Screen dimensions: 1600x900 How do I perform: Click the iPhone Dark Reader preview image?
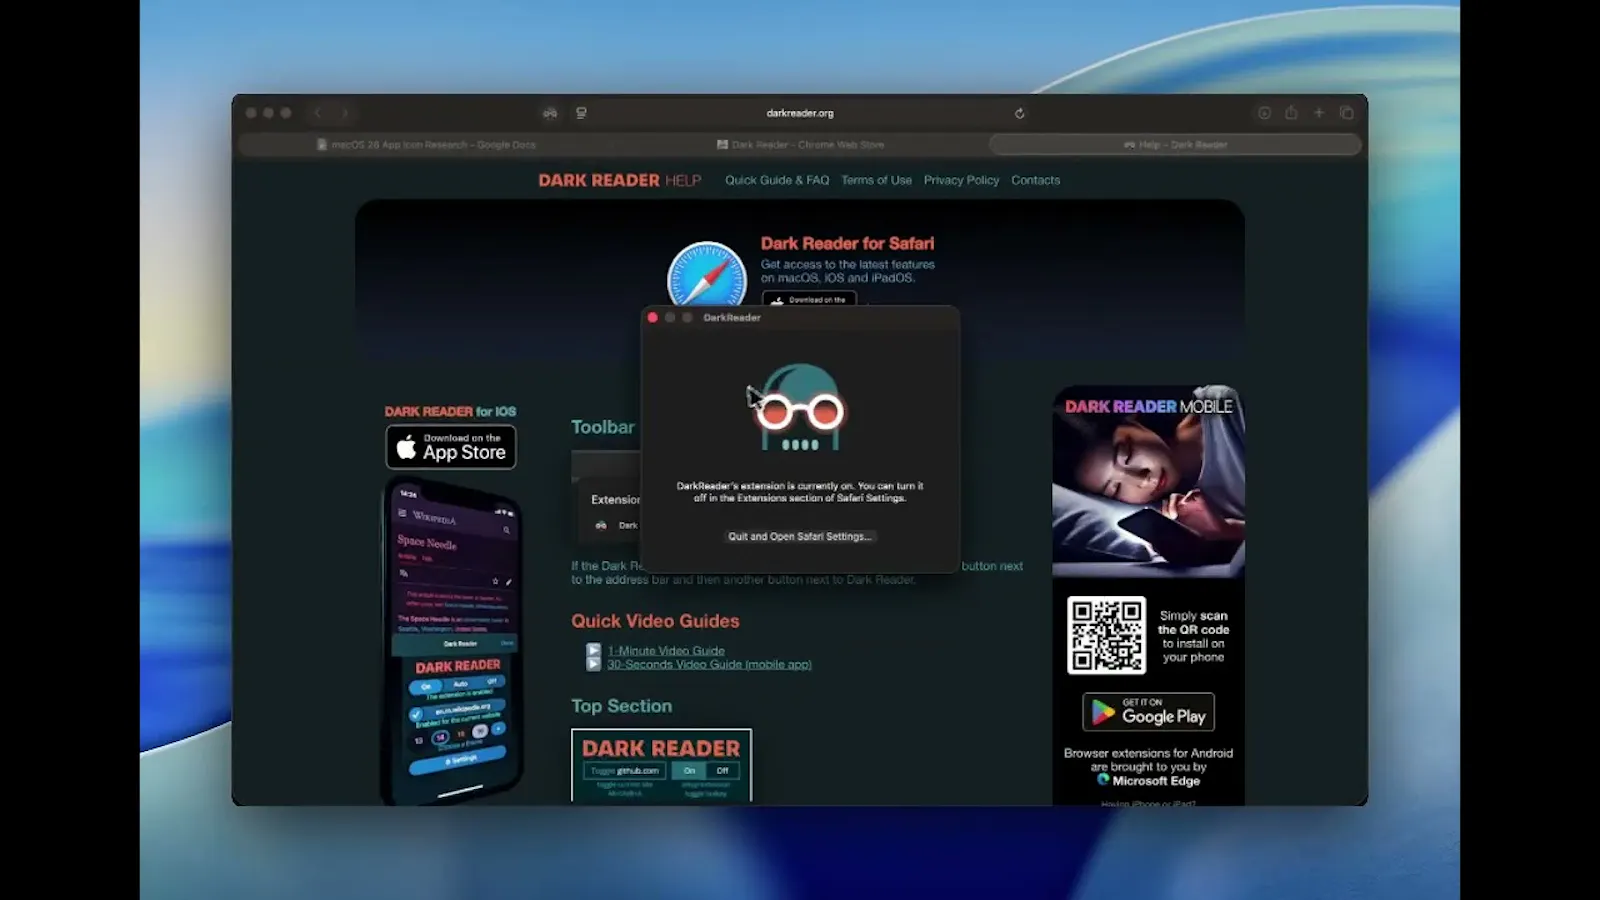pos(454,640)
